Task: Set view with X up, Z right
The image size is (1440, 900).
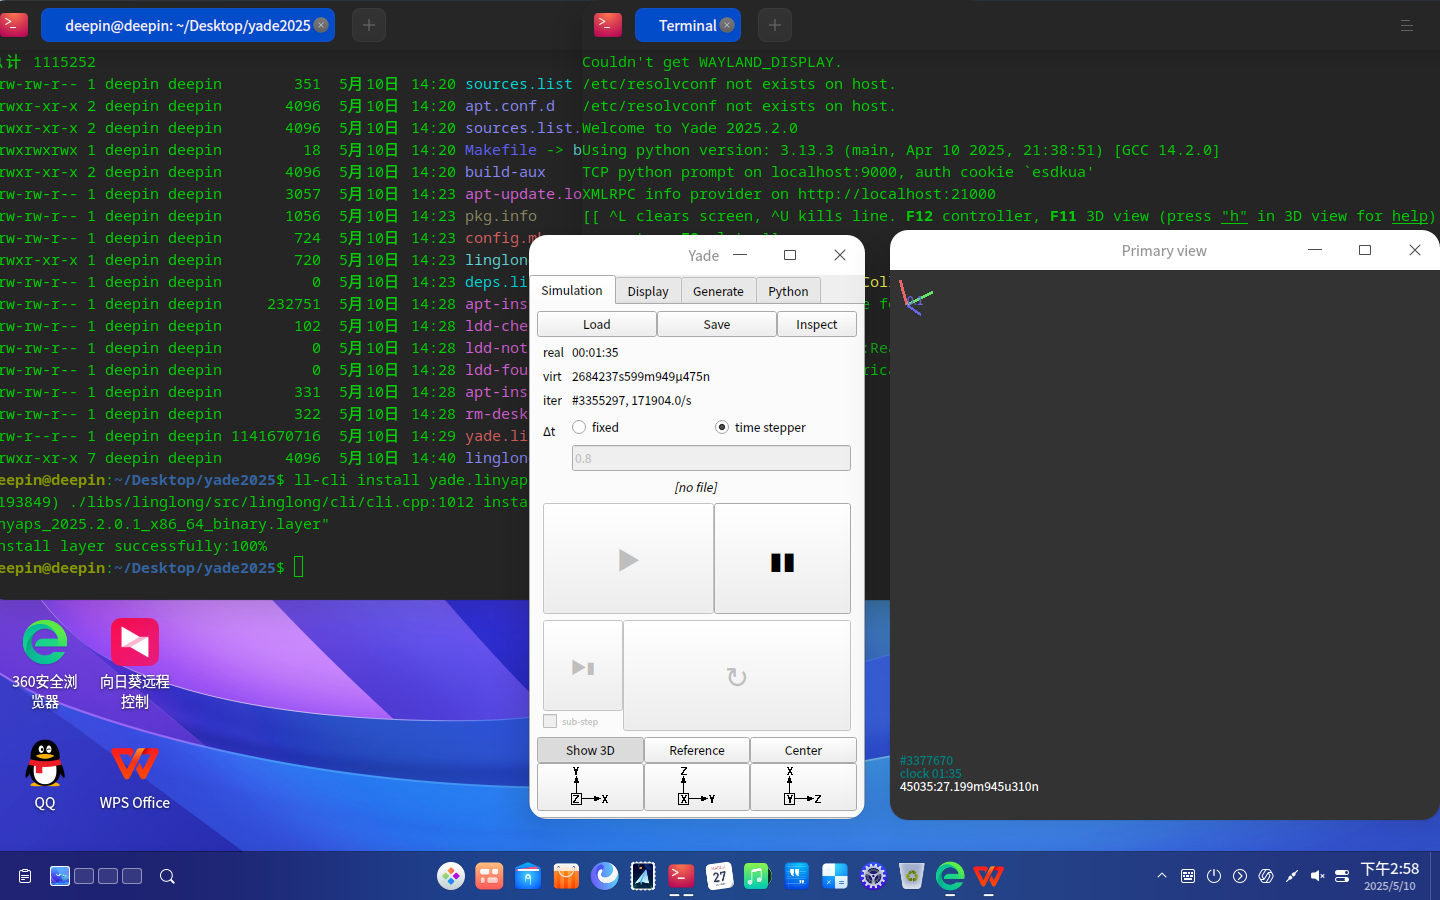Action: click(803, 787)
